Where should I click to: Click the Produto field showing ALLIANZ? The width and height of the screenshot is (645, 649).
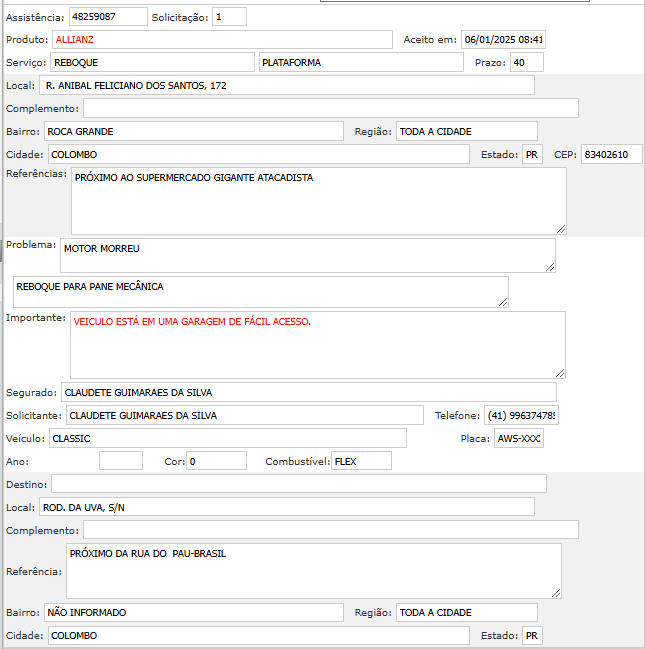(x=222, y=39)
